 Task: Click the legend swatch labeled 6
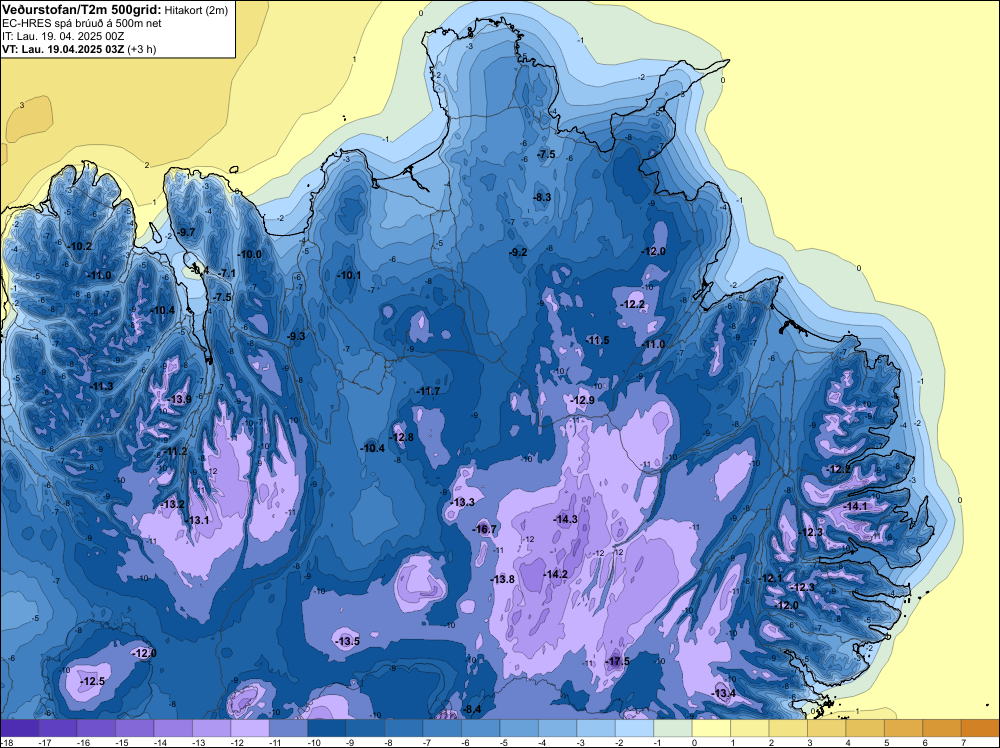pyautogui.click(x=943, y=728)
